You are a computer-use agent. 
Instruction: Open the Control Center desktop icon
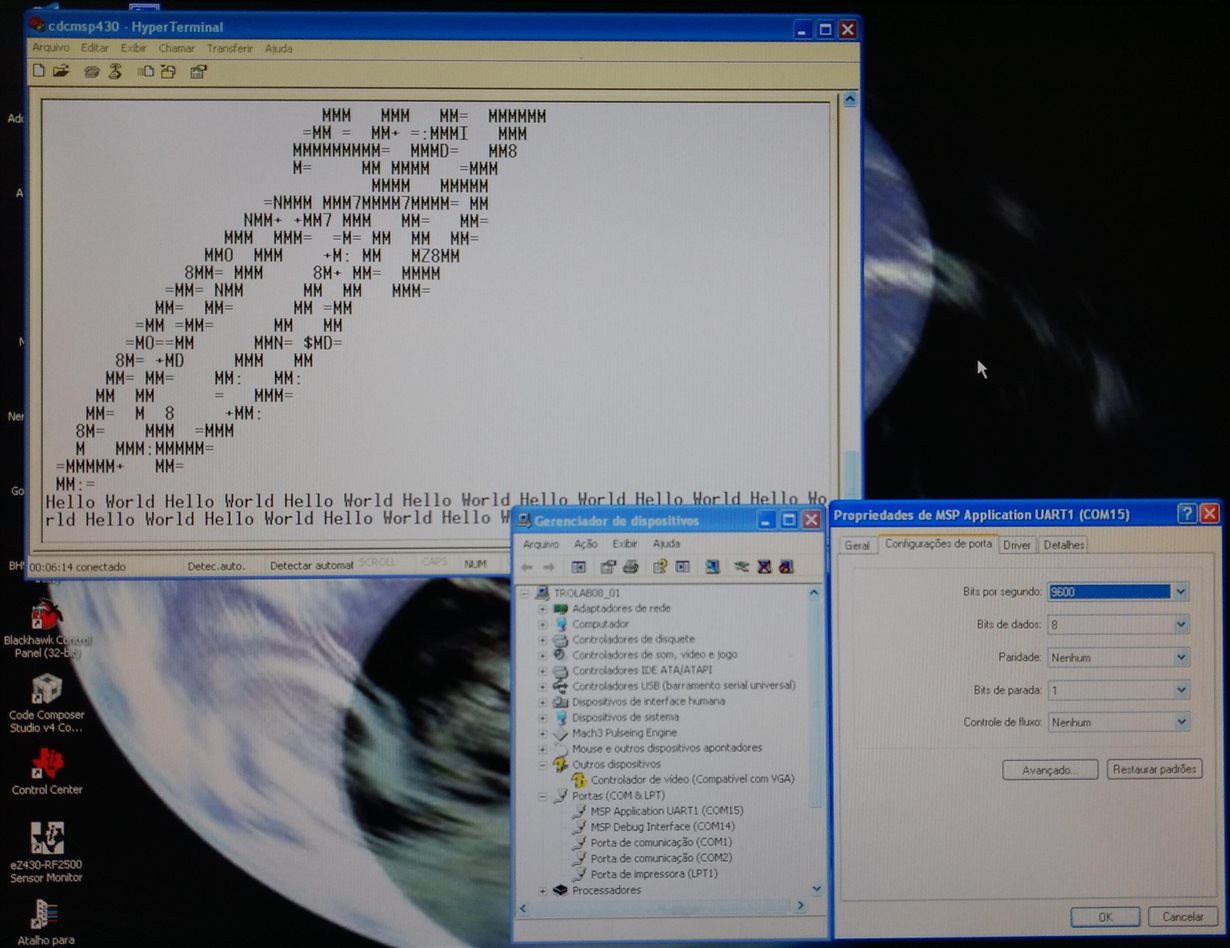click(46, 771)
